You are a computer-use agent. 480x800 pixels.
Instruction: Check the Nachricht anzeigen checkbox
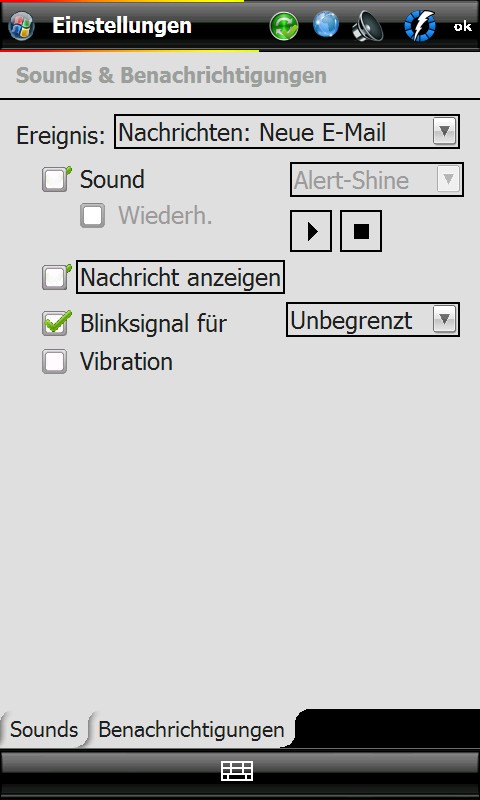(55, 278)
